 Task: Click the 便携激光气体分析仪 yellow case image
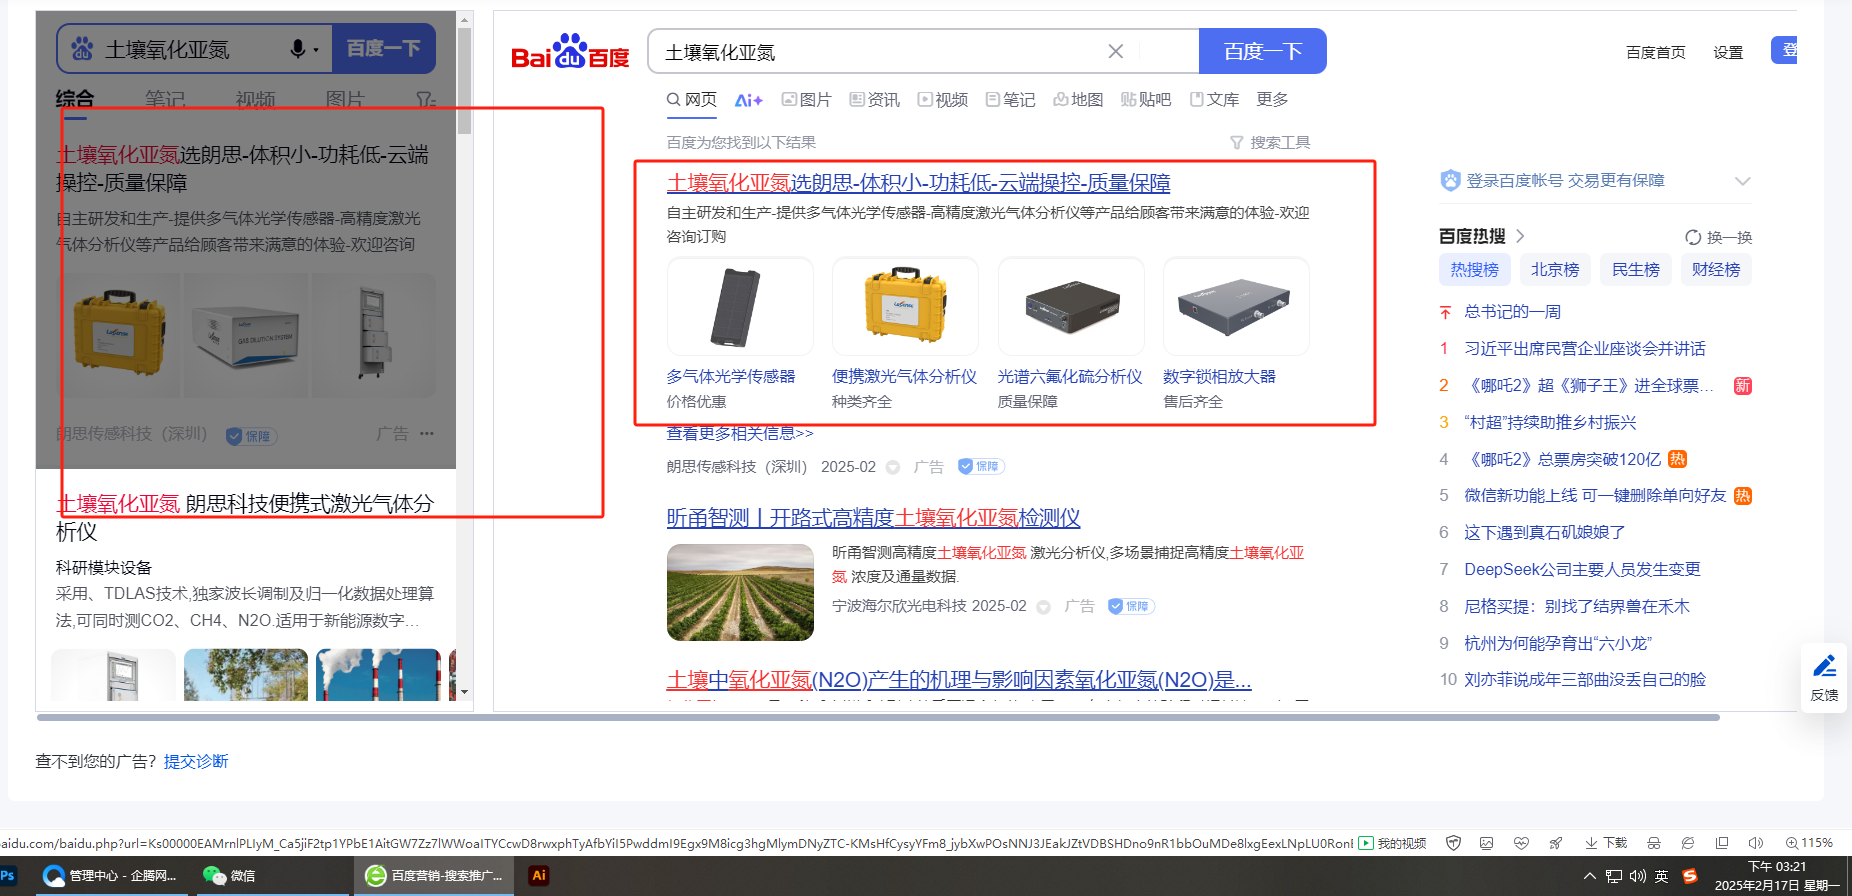pyautogui.click(x=905, y=306)
